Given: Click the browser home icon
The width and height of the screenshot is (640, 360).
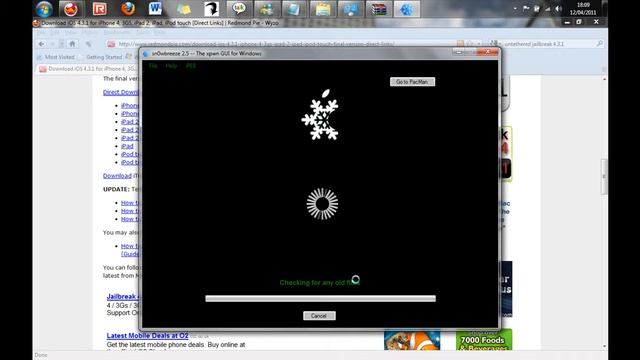Looking at the screenshot, I should (x=72, y=44).
